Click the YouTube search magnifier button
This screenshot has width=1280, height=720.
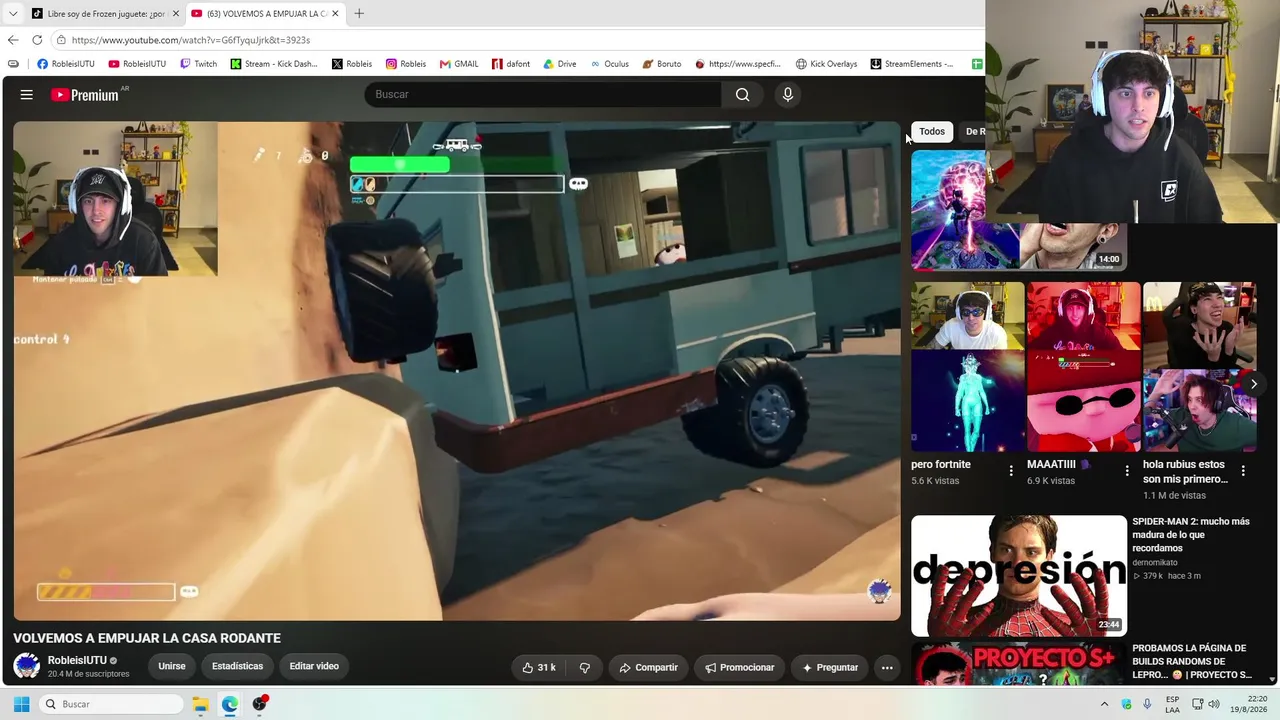pos(742,95)
